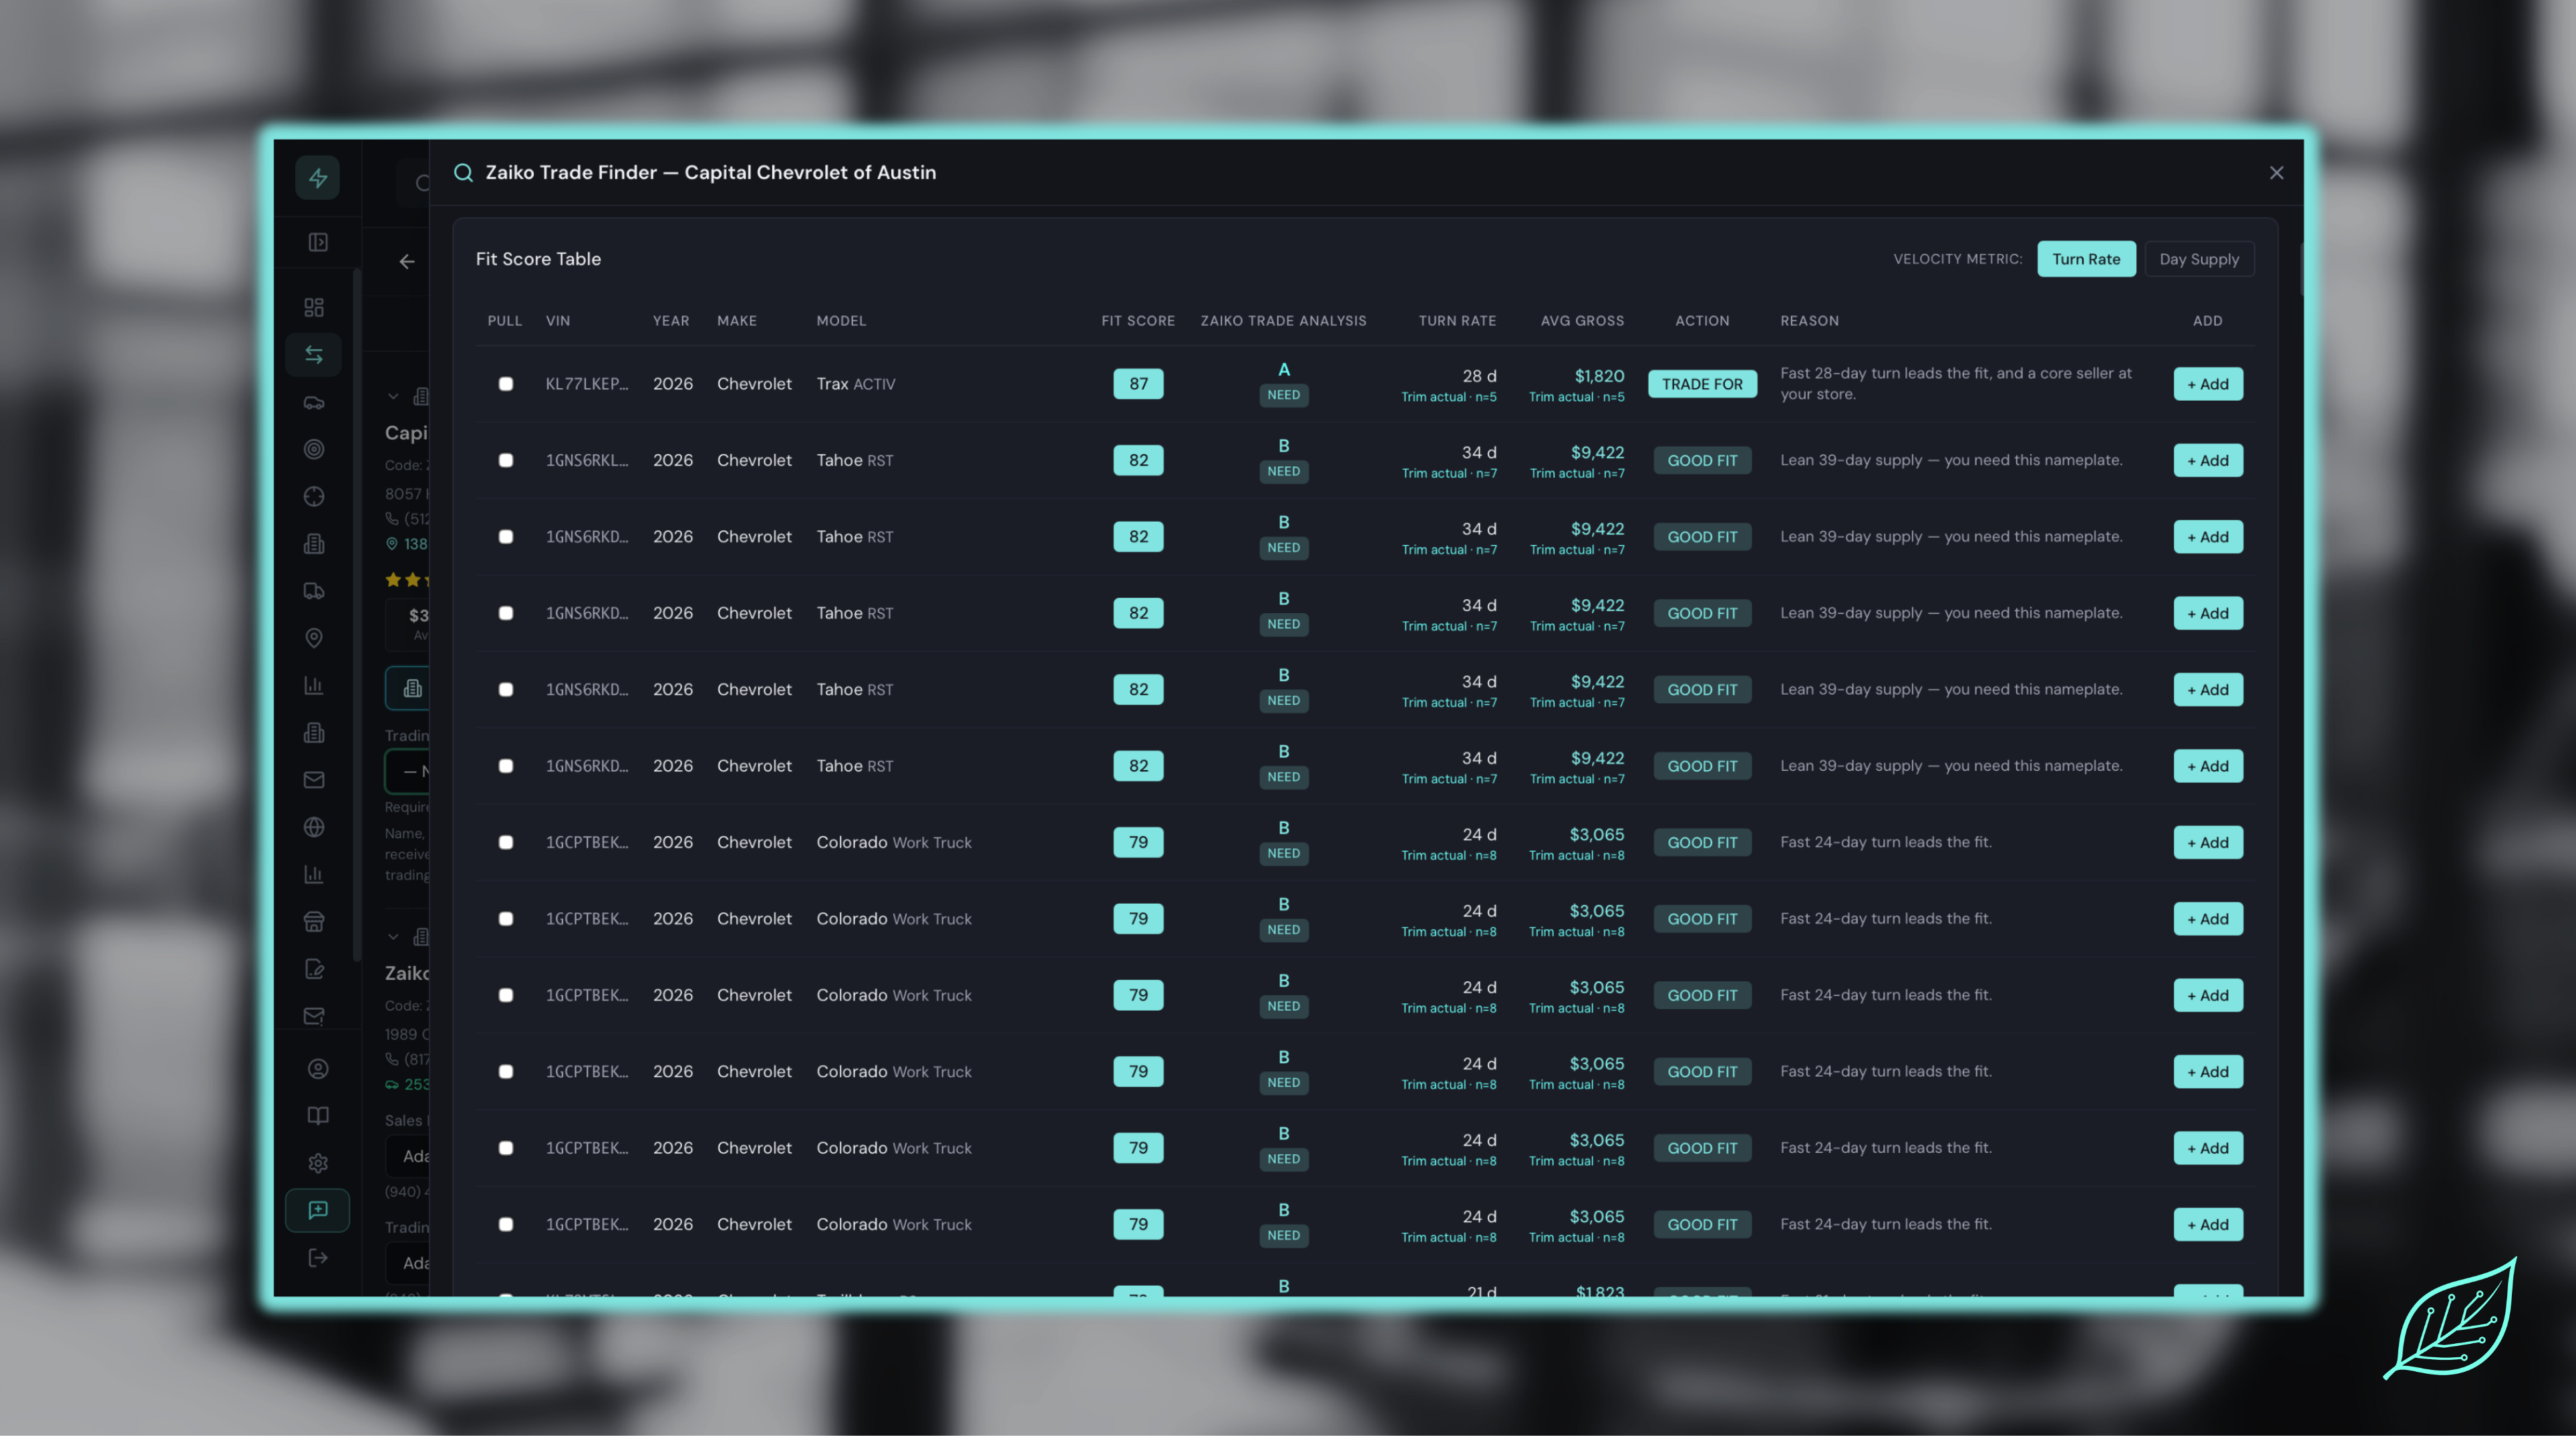The width and height of the screenshot is (2576, 1436).
Task: Click the feedback chat plus icon
Action: [318, 1210]
